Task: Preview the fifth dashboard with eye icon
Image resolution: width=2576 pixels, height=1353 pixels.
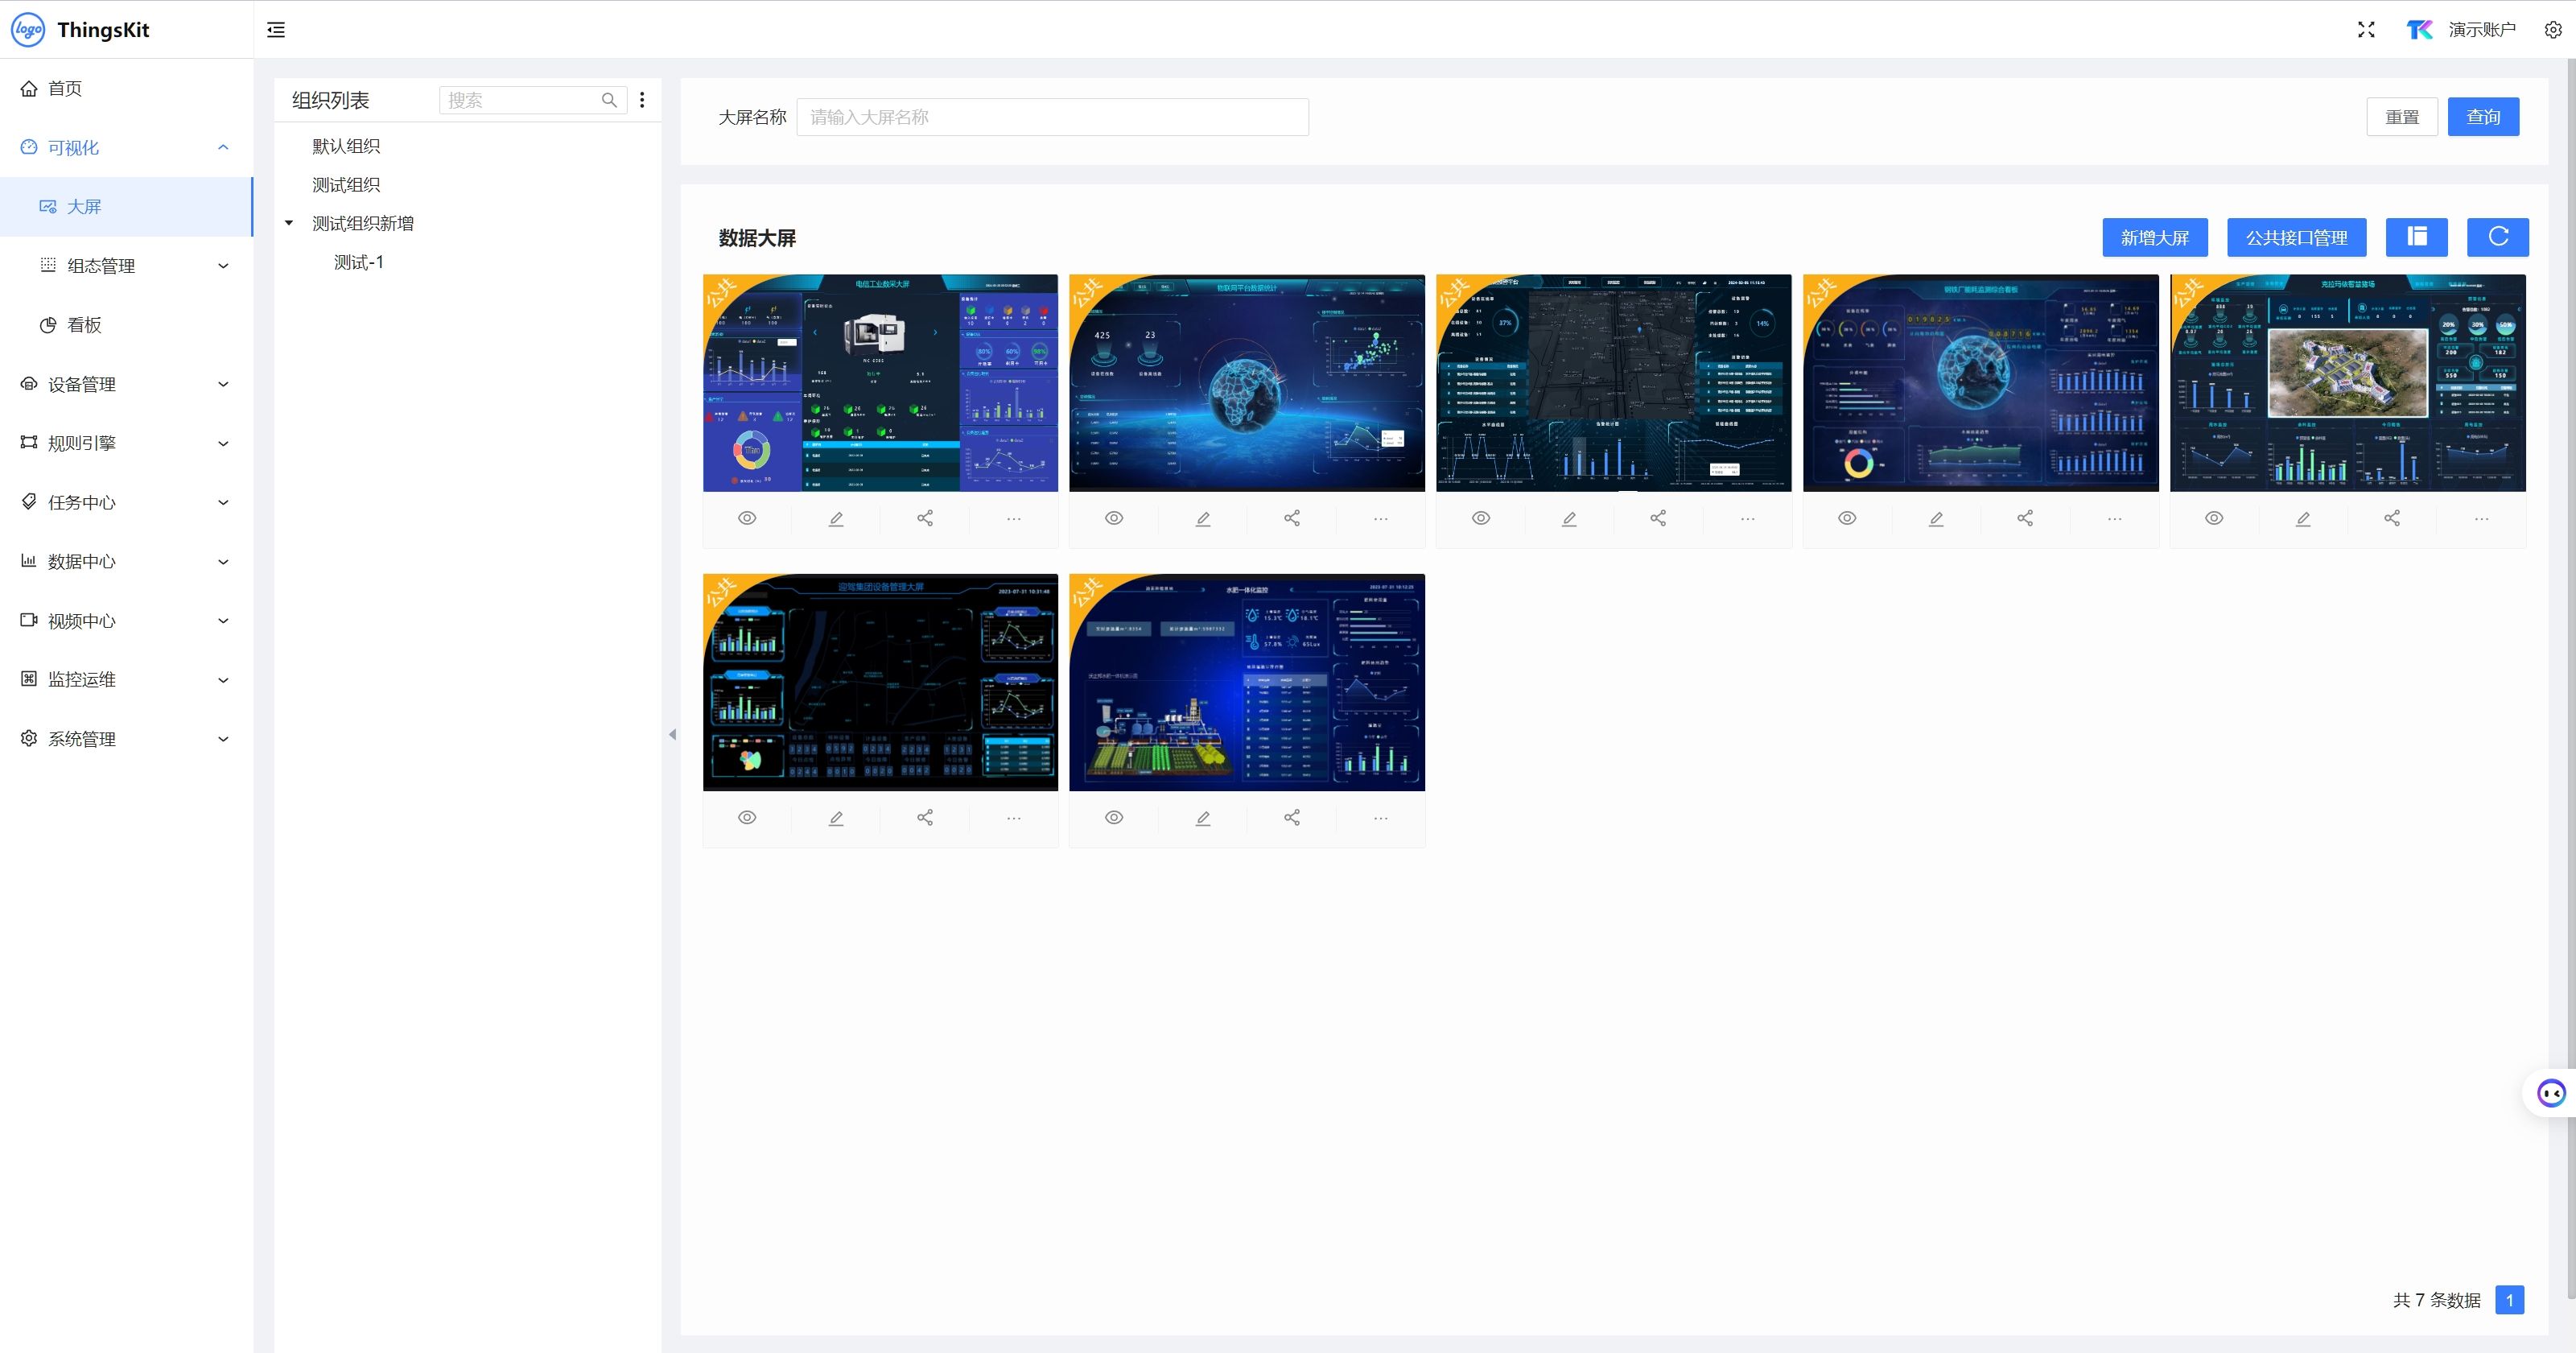Action: click(2214, 518)
